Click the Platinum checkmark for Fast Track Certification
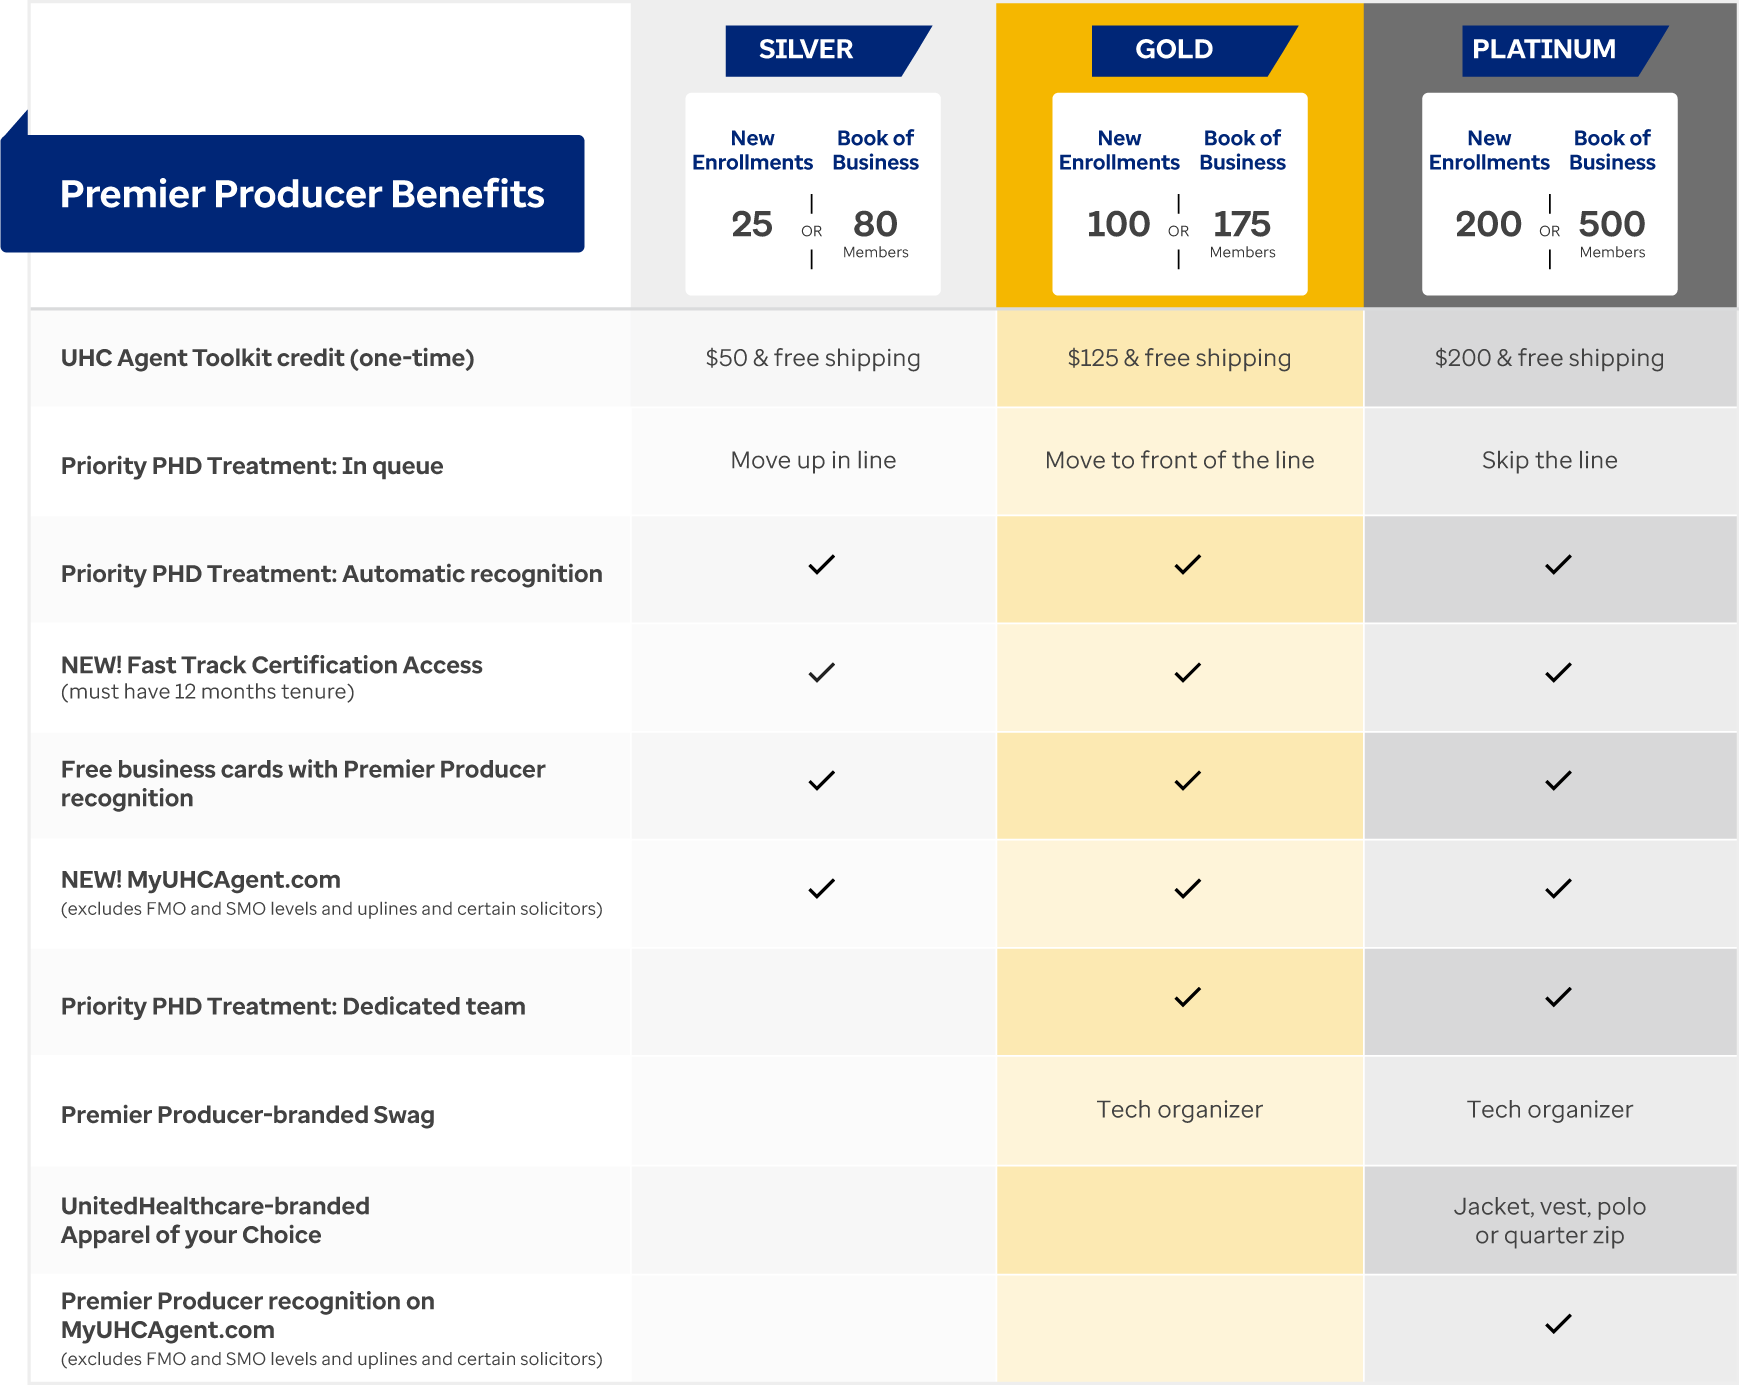The height and width of the screenshot is (1385, 1739). [x=1558, y=673]
